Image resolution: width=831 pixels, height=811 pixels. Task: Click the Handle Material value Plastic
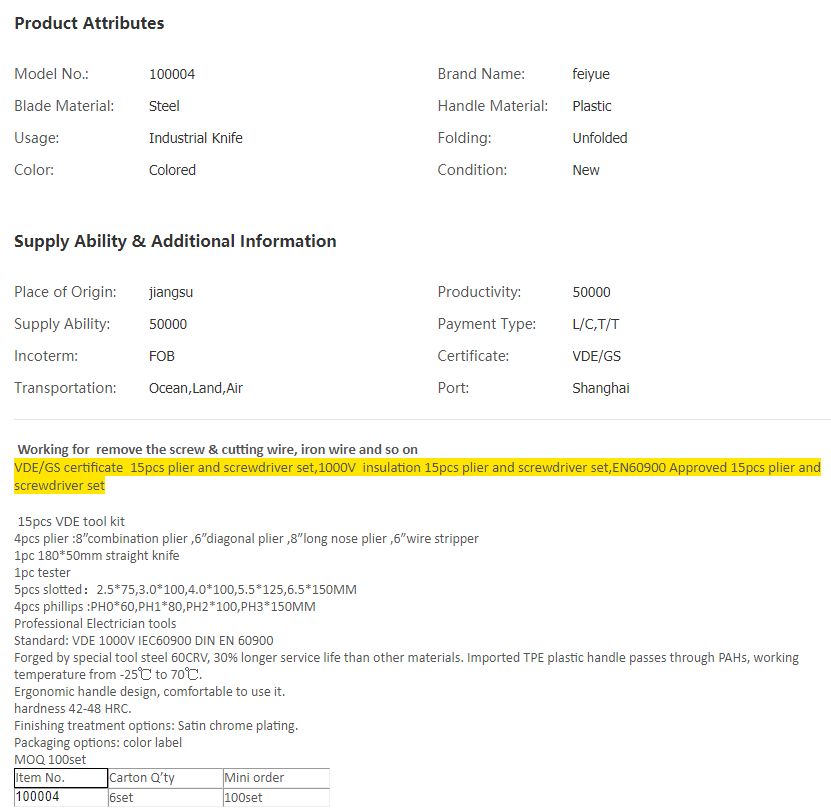(x=592, y=106)
